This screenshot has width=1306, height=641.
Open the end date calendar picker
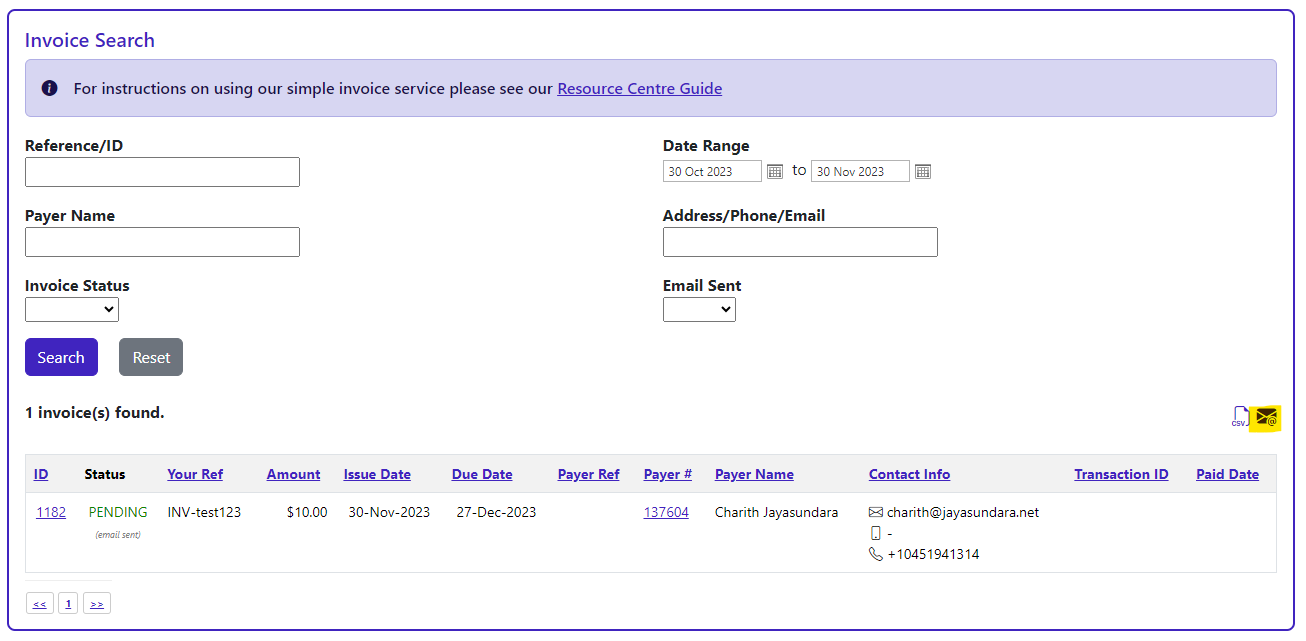pos(923,172)
